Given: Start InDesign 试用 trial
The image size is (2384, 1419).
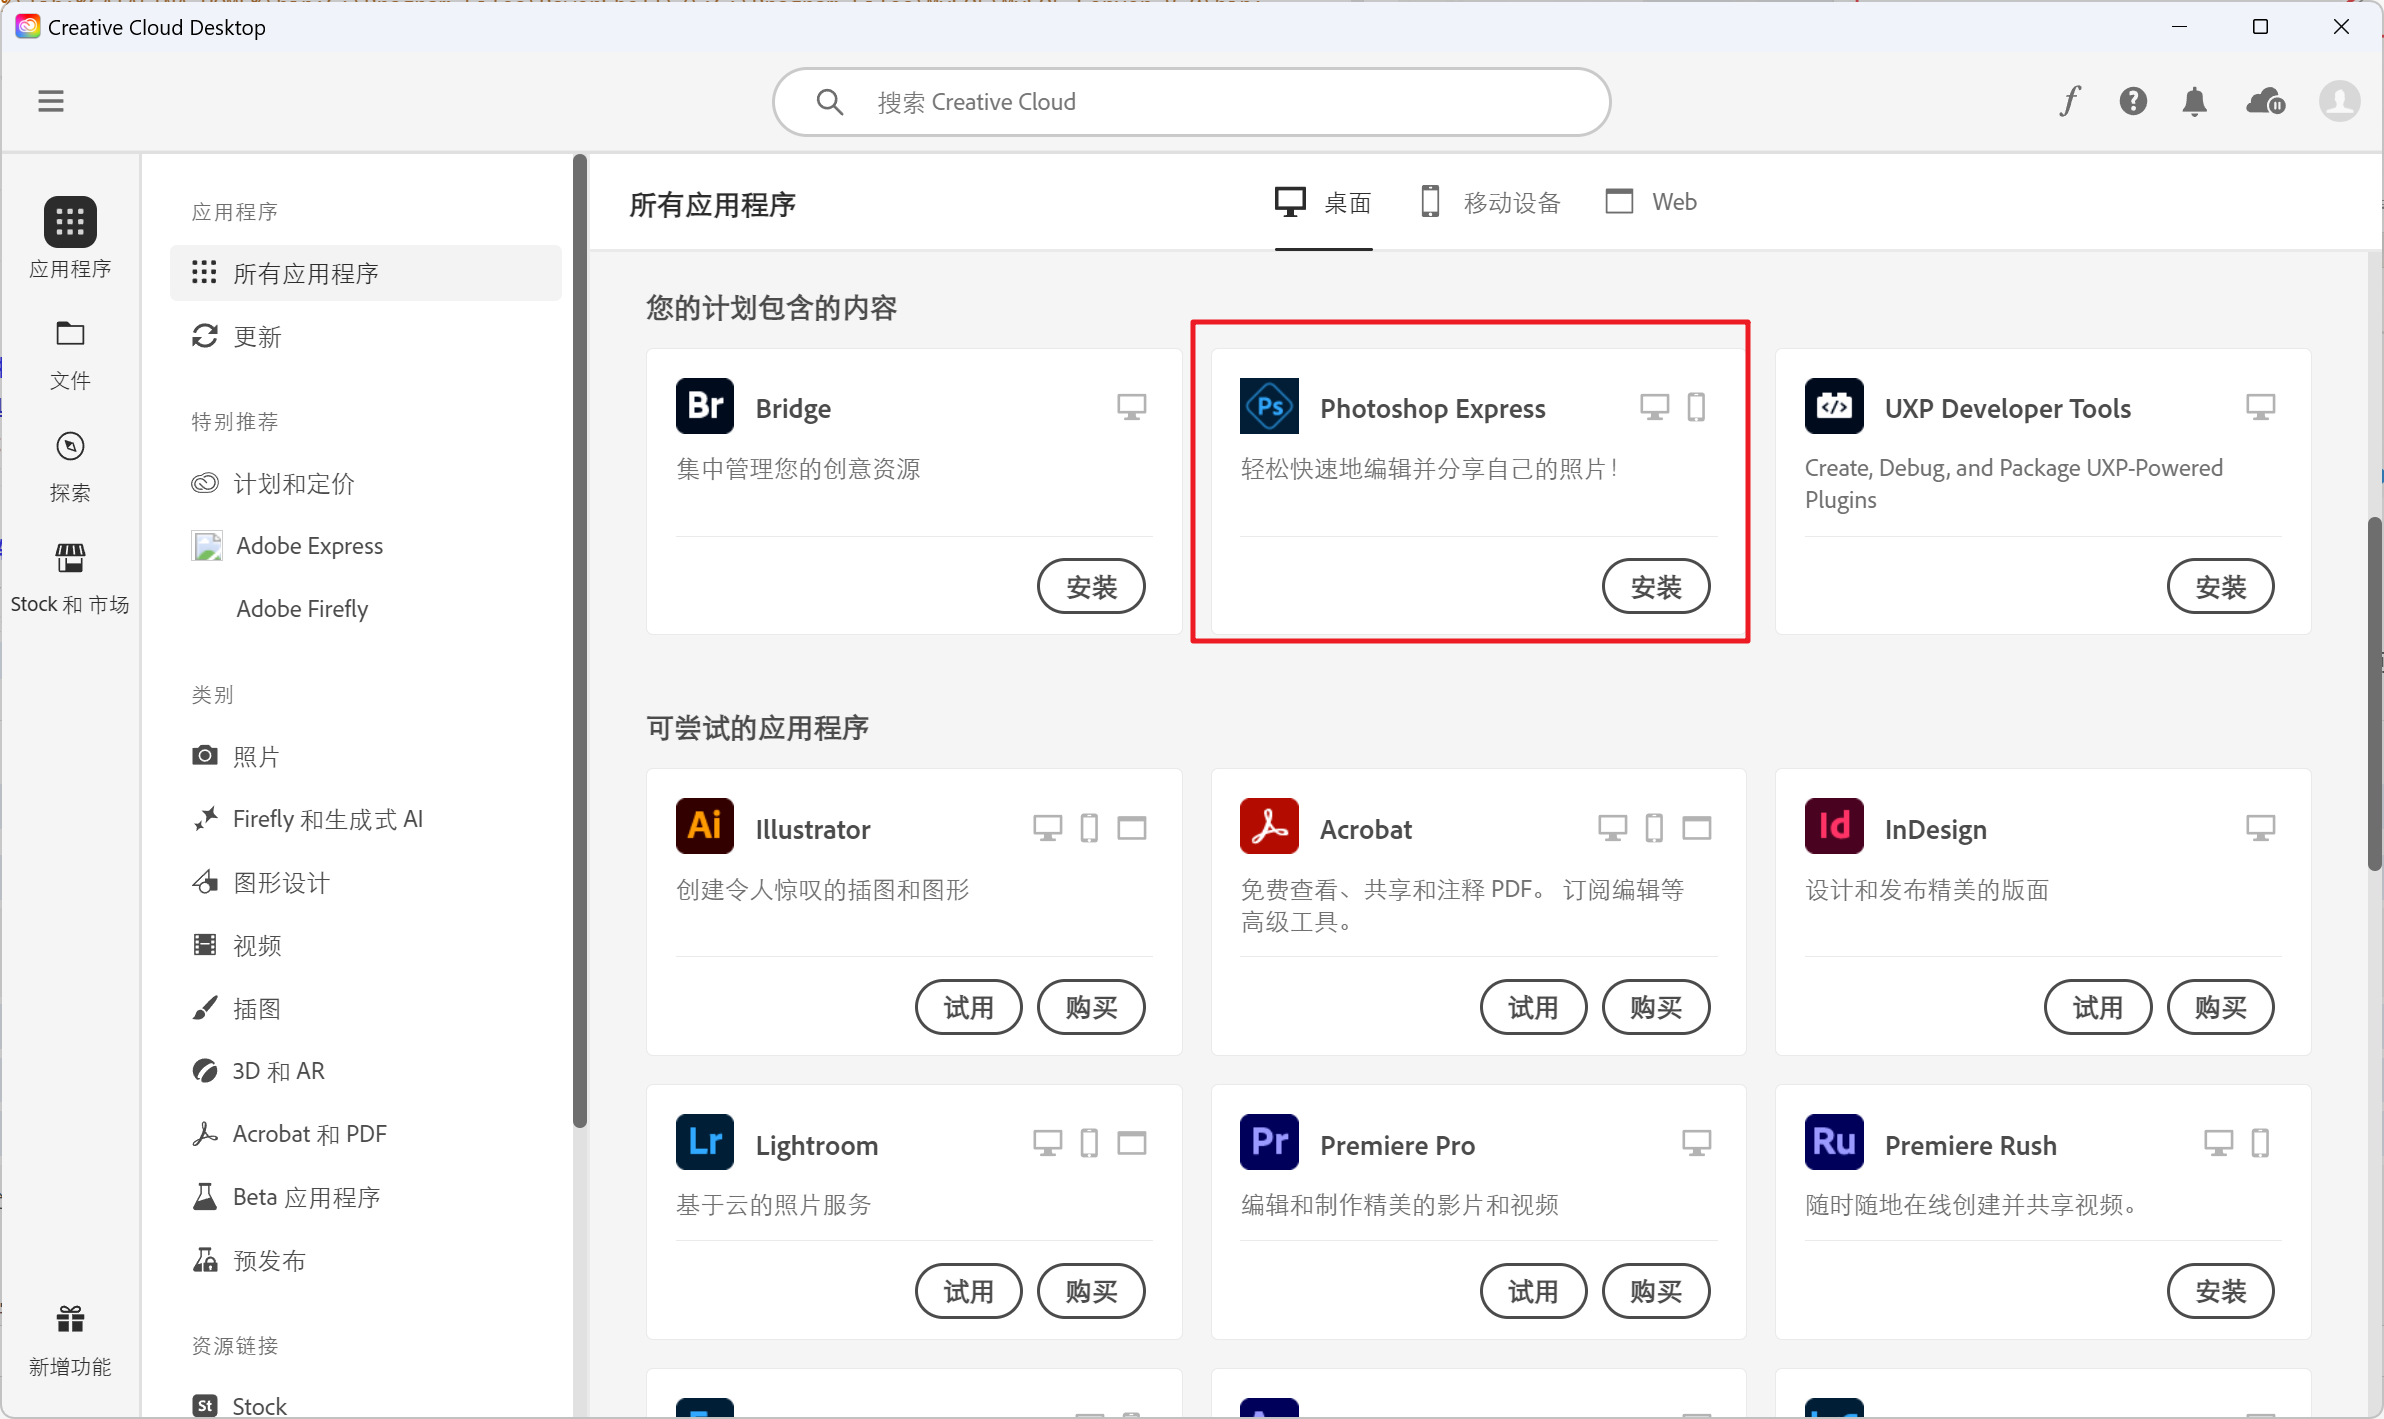Looking at the screenshot, I should tap(2098, 1007).
